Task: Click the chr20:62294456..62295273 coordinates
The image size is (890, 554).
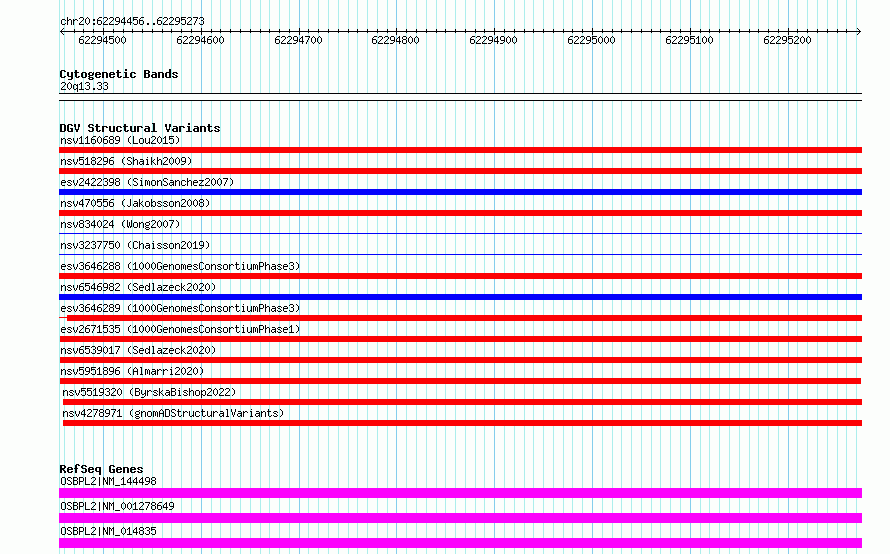Action: click(132, 21)
